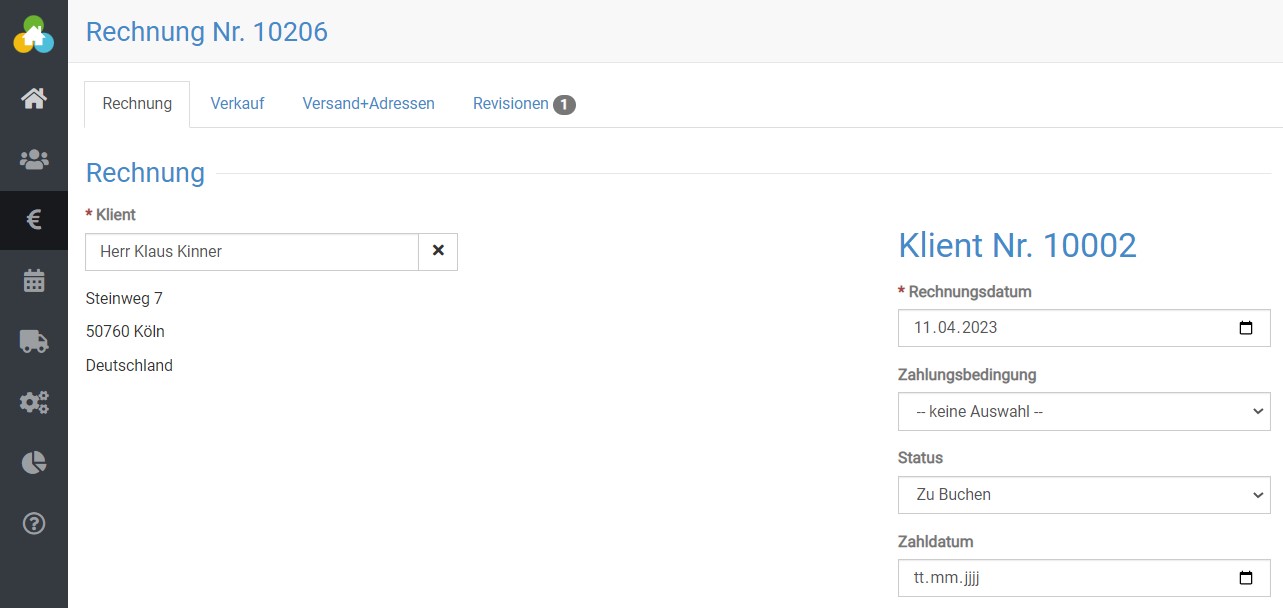The height and width of the screenshot is (608, 1283).
Task: Open the delivery truck icon in the sidebar
Action: pyautogui.click(x=34, y=342)
